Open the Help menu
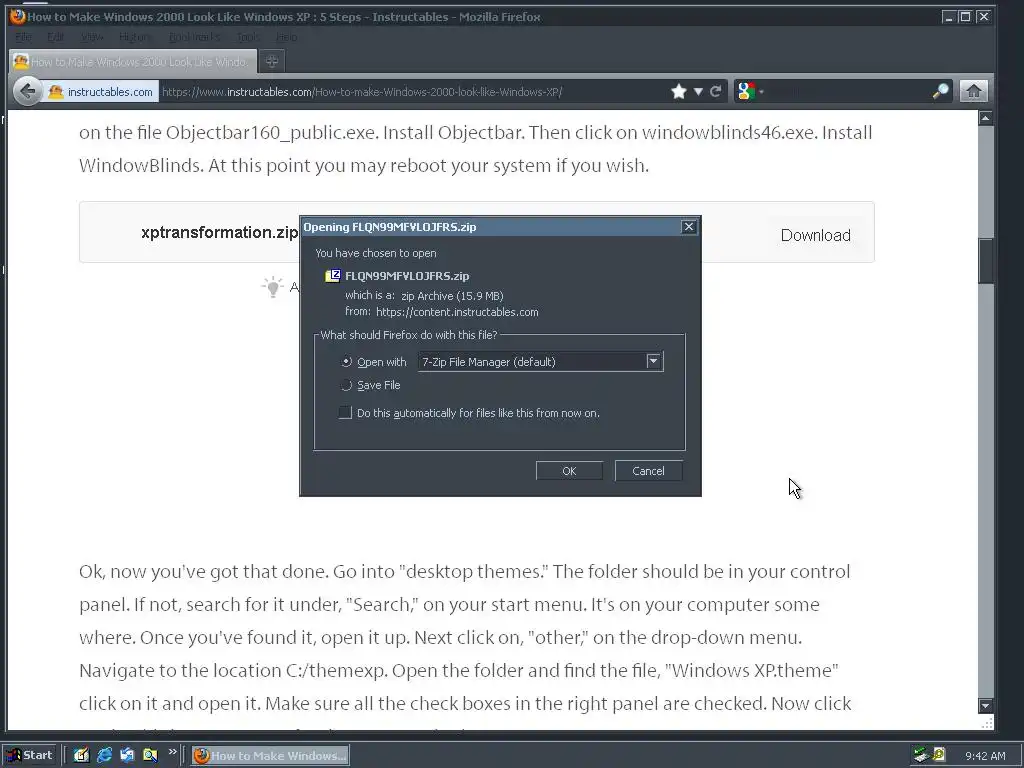The height and width of the screenshot is (768, 1024). pos(286,37)
